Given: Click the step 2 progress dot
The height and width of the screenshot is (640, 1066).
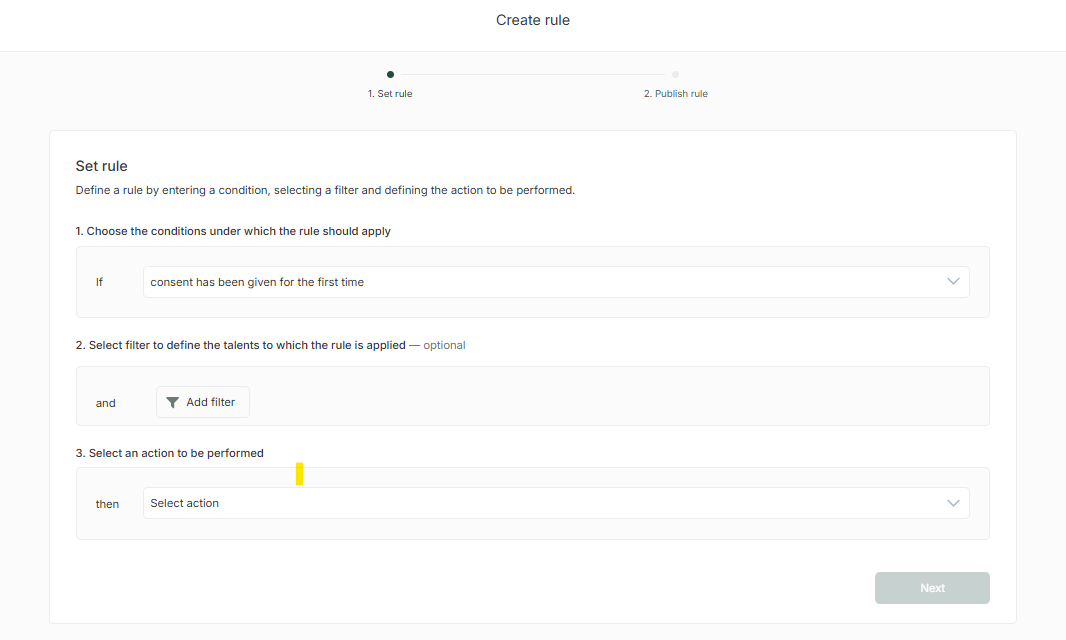Looking at the screenshot, I should click(676, 74).
